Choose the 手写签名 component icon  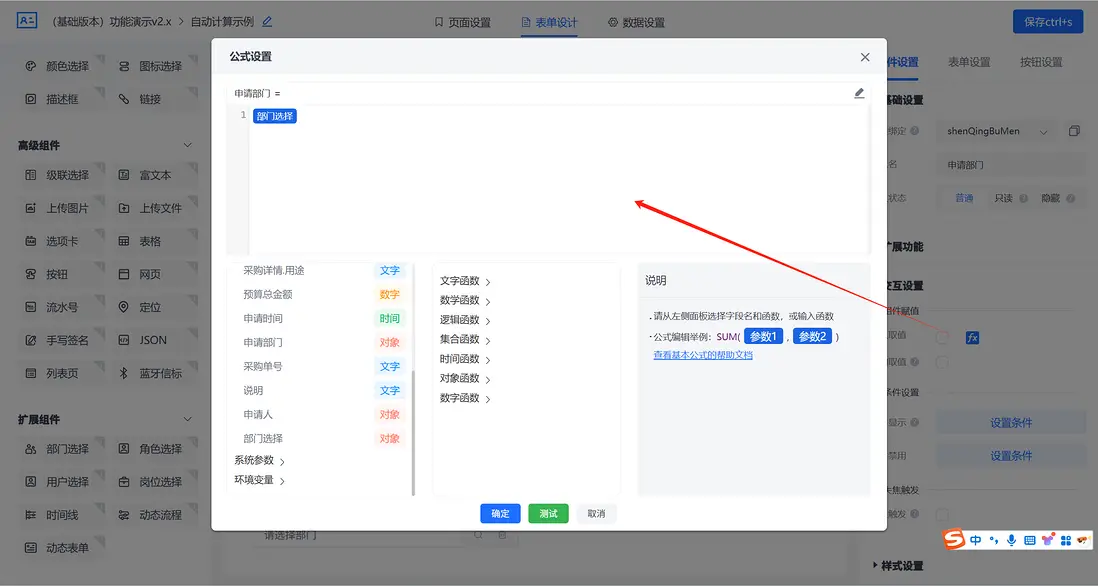click(30, 340)
